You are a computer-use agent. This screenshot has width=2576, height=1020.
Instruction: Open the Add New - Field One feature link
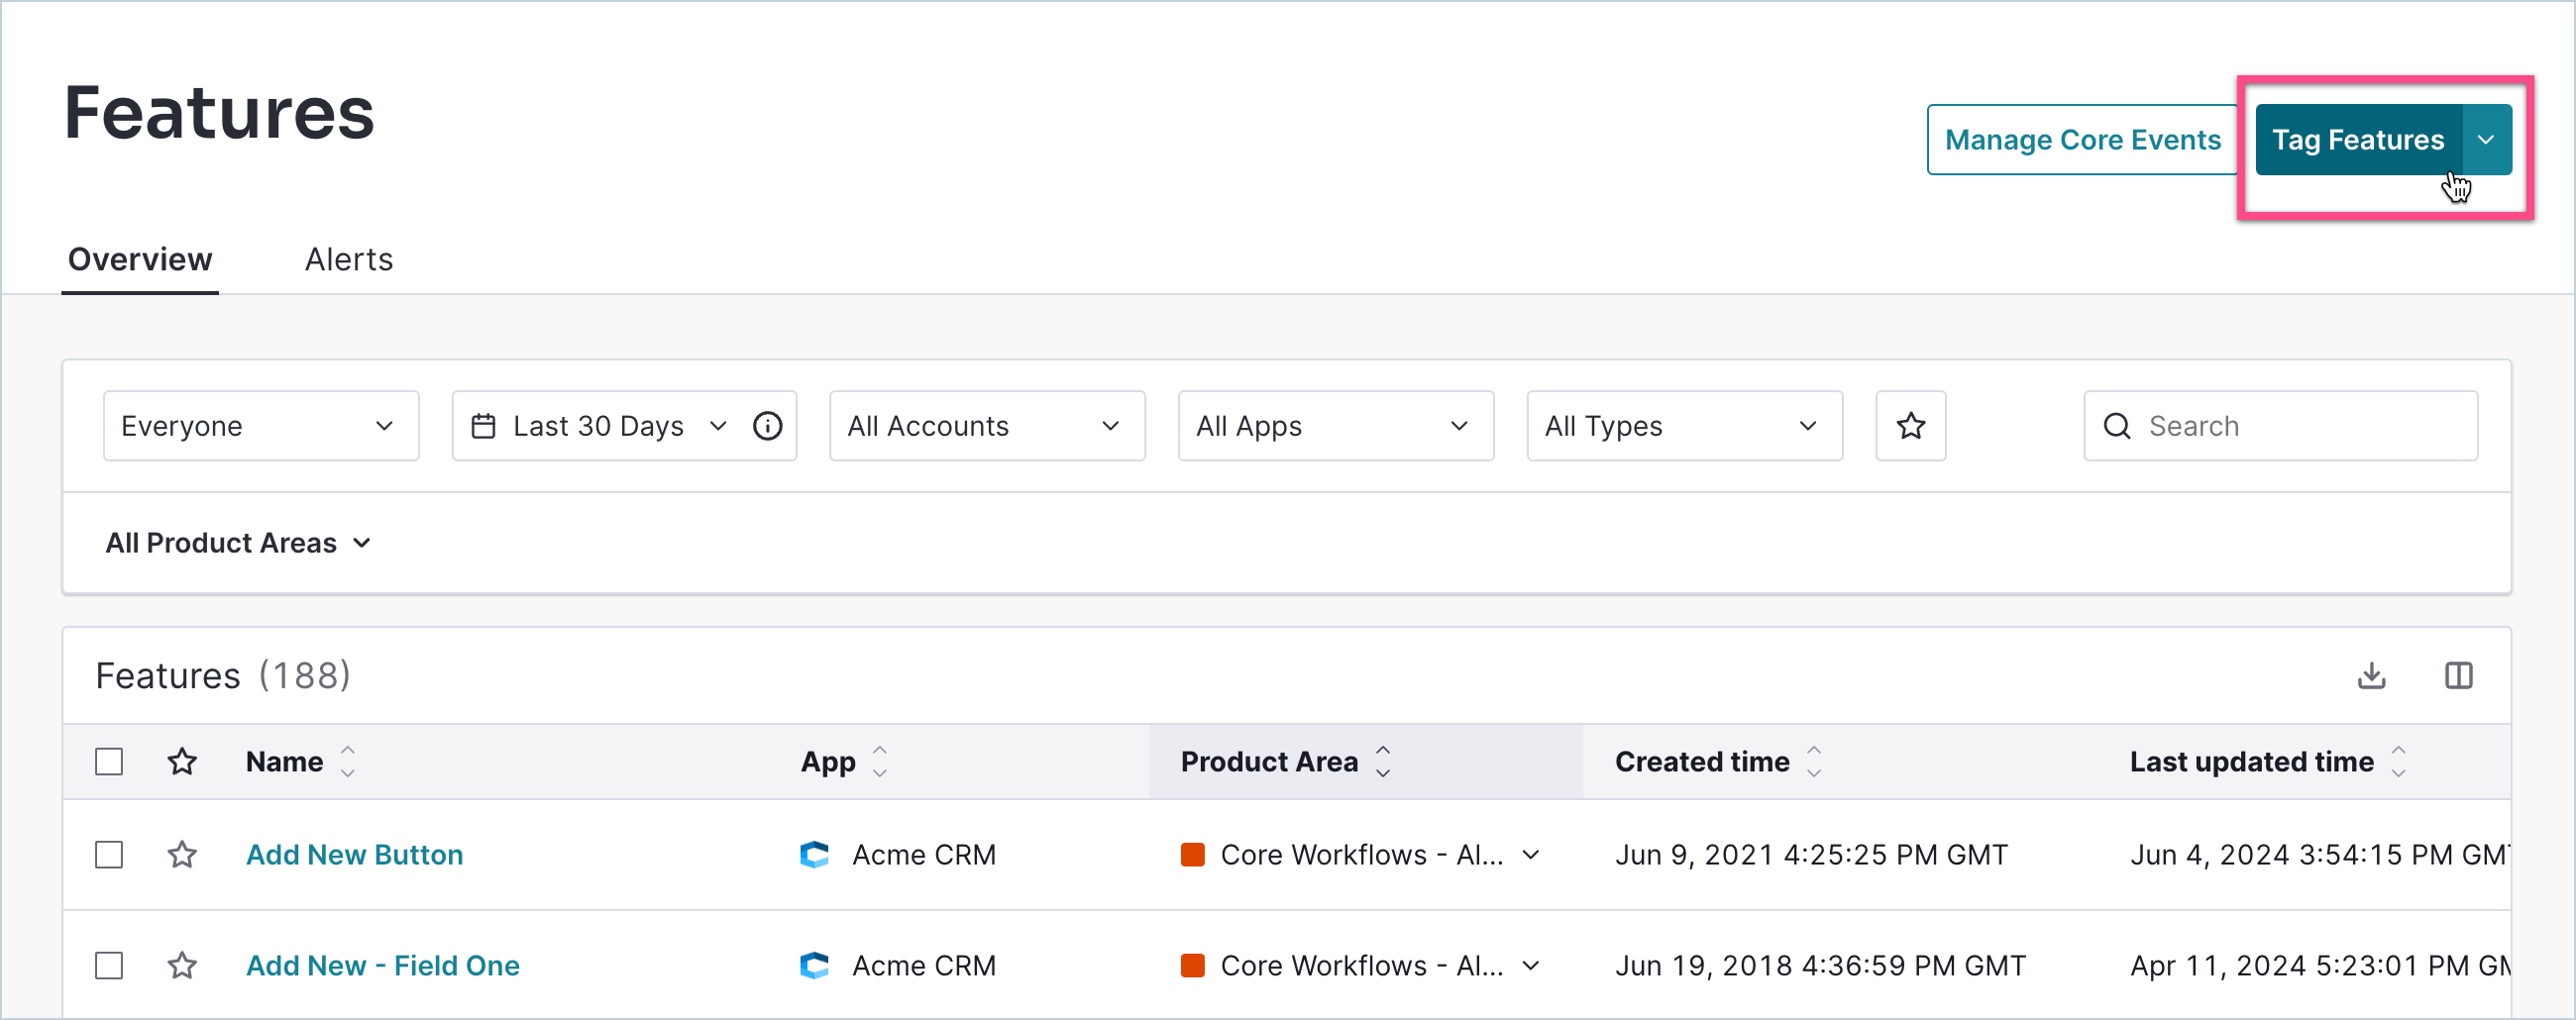[x=383, y=965]
